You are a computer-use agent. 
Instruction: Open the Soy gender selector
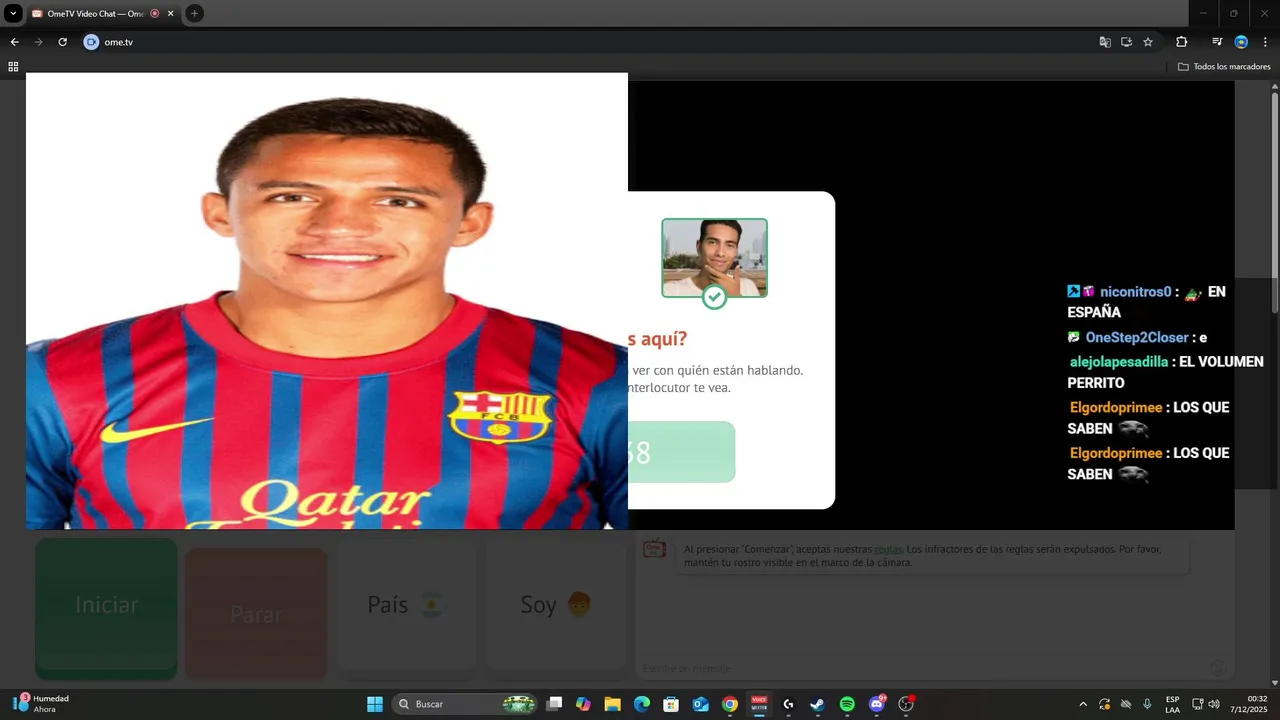click(556, 604)
